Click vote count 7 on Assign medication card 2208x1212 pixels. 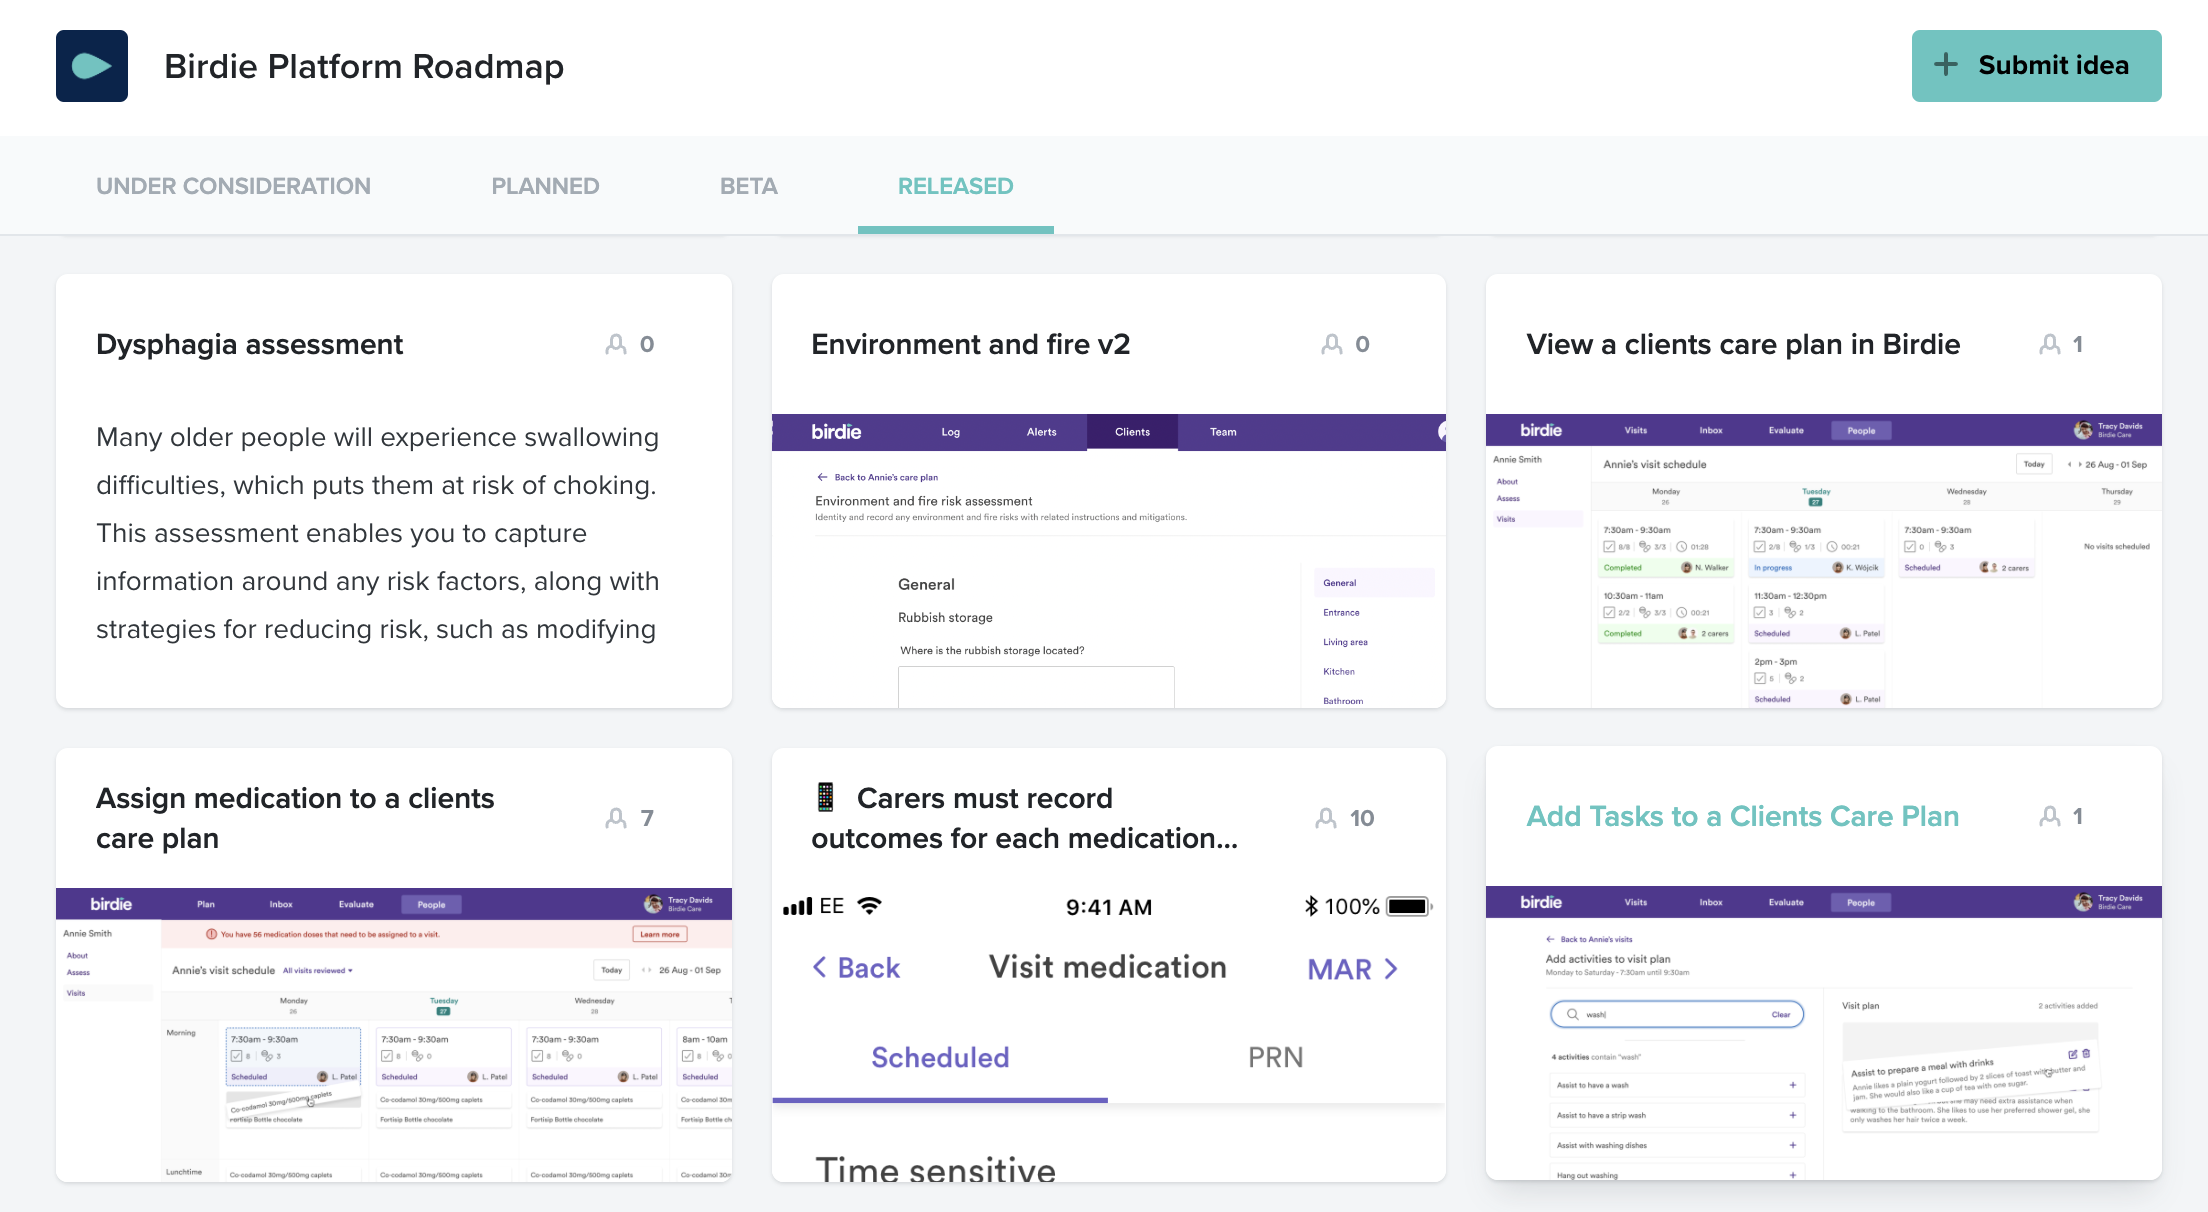tap(647, 818)
